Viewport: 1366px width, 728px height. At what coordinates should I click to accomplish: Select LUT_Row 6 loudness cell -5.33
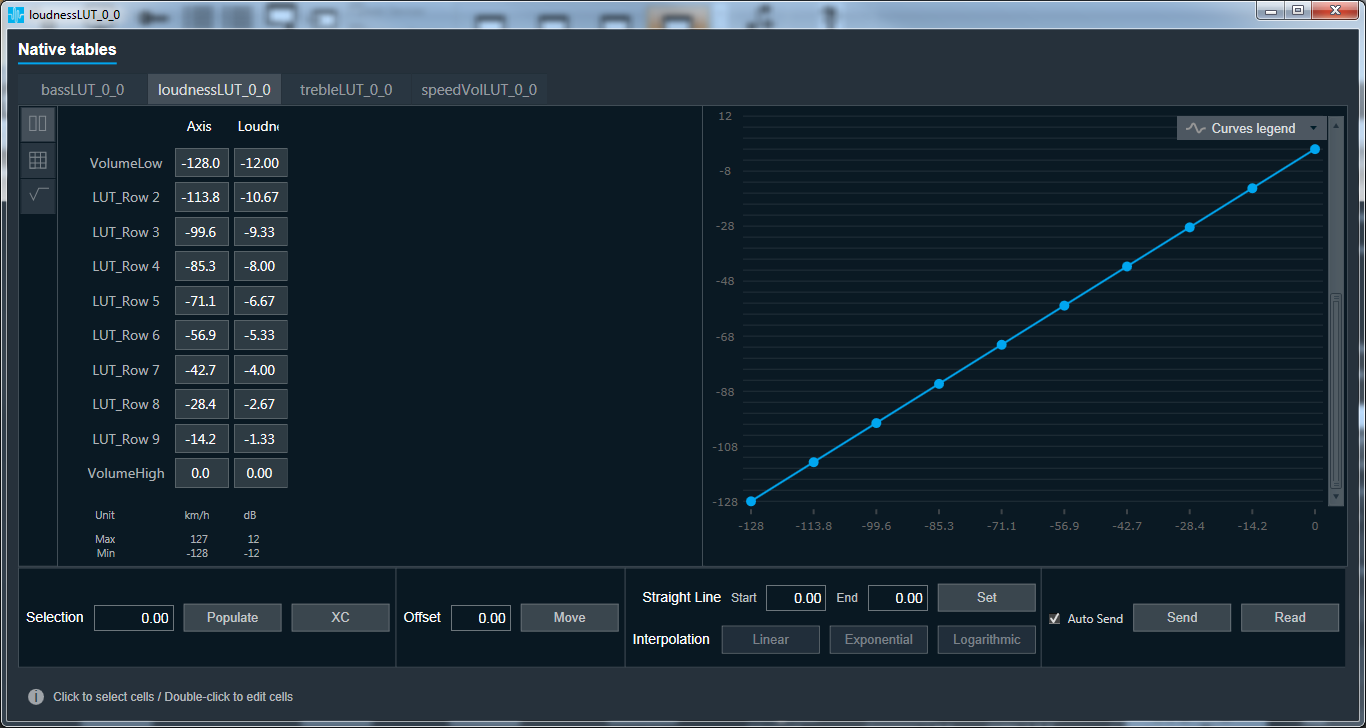point(260,336)
